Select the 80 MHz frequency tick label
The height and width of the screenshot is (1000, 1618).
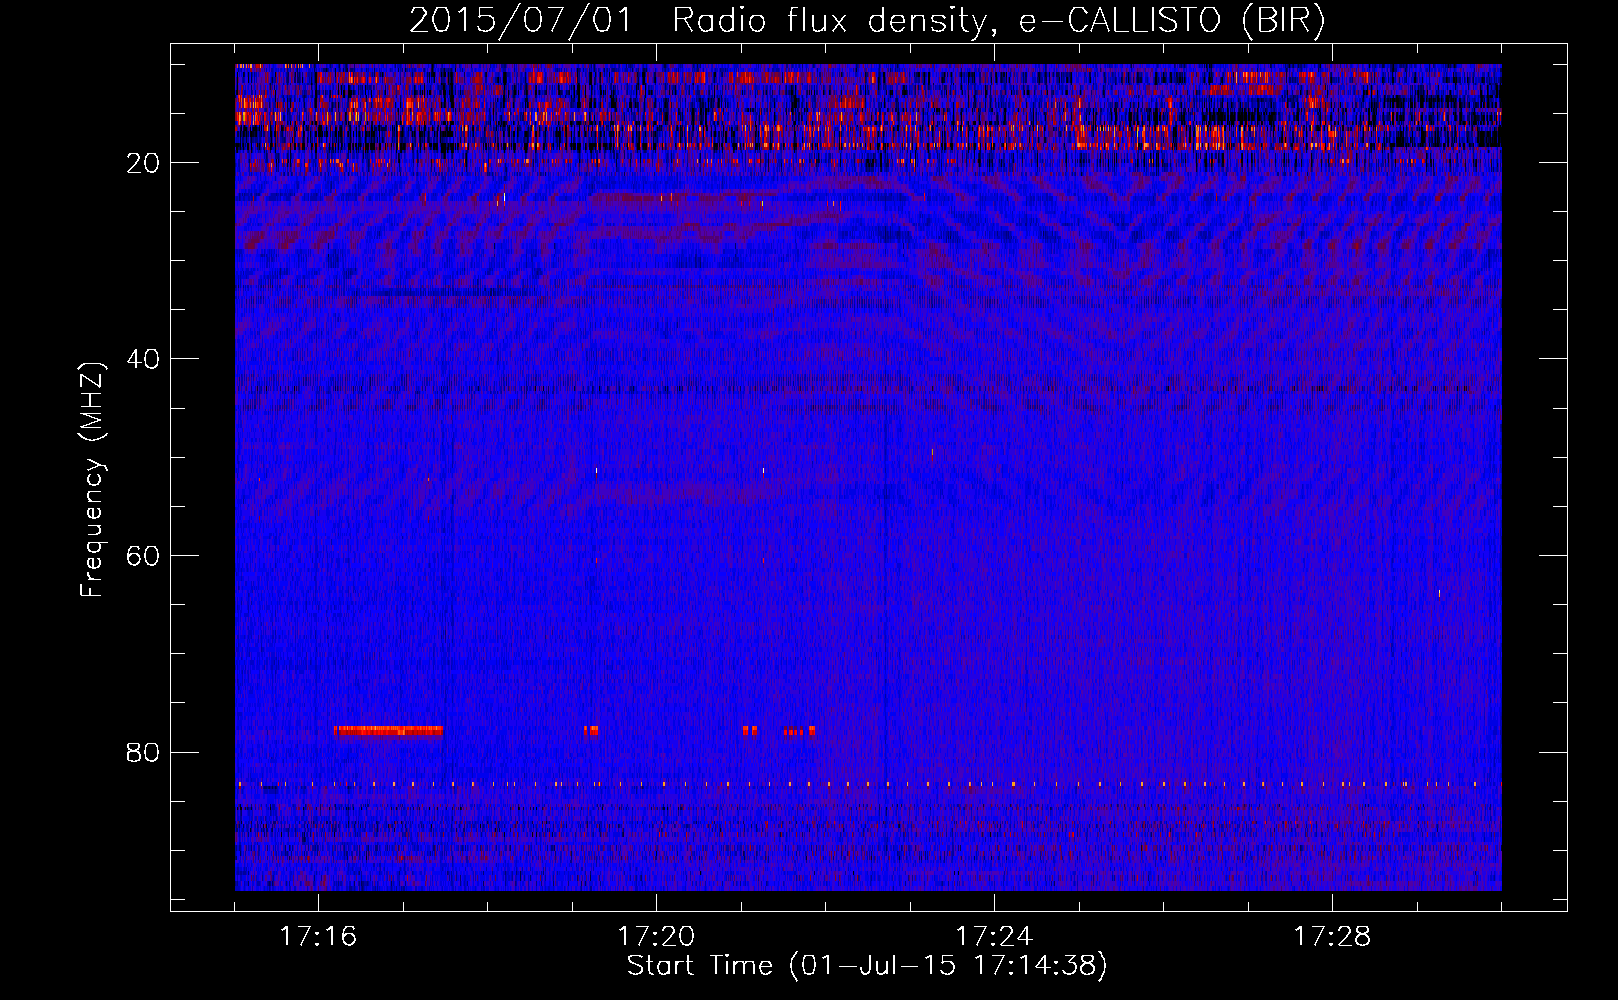(x=143, y=752)
